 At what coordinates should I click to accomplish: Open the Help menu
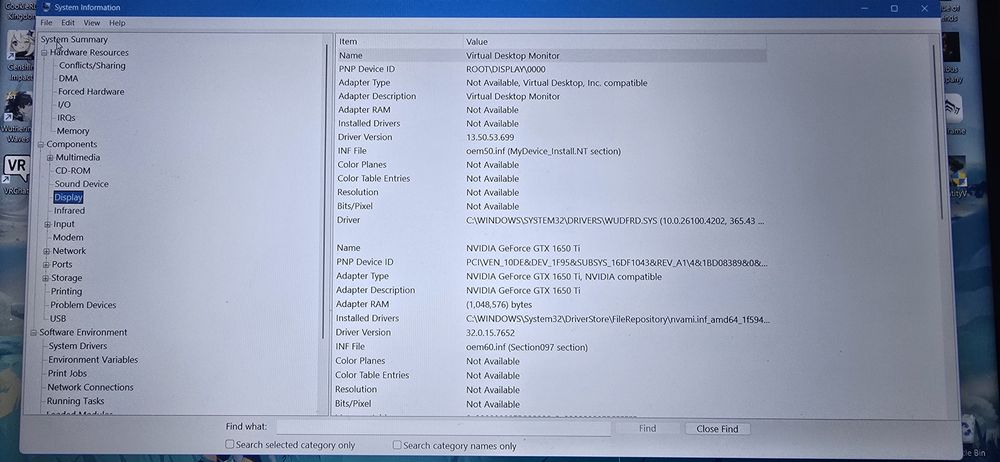click(x=117, y=23)
